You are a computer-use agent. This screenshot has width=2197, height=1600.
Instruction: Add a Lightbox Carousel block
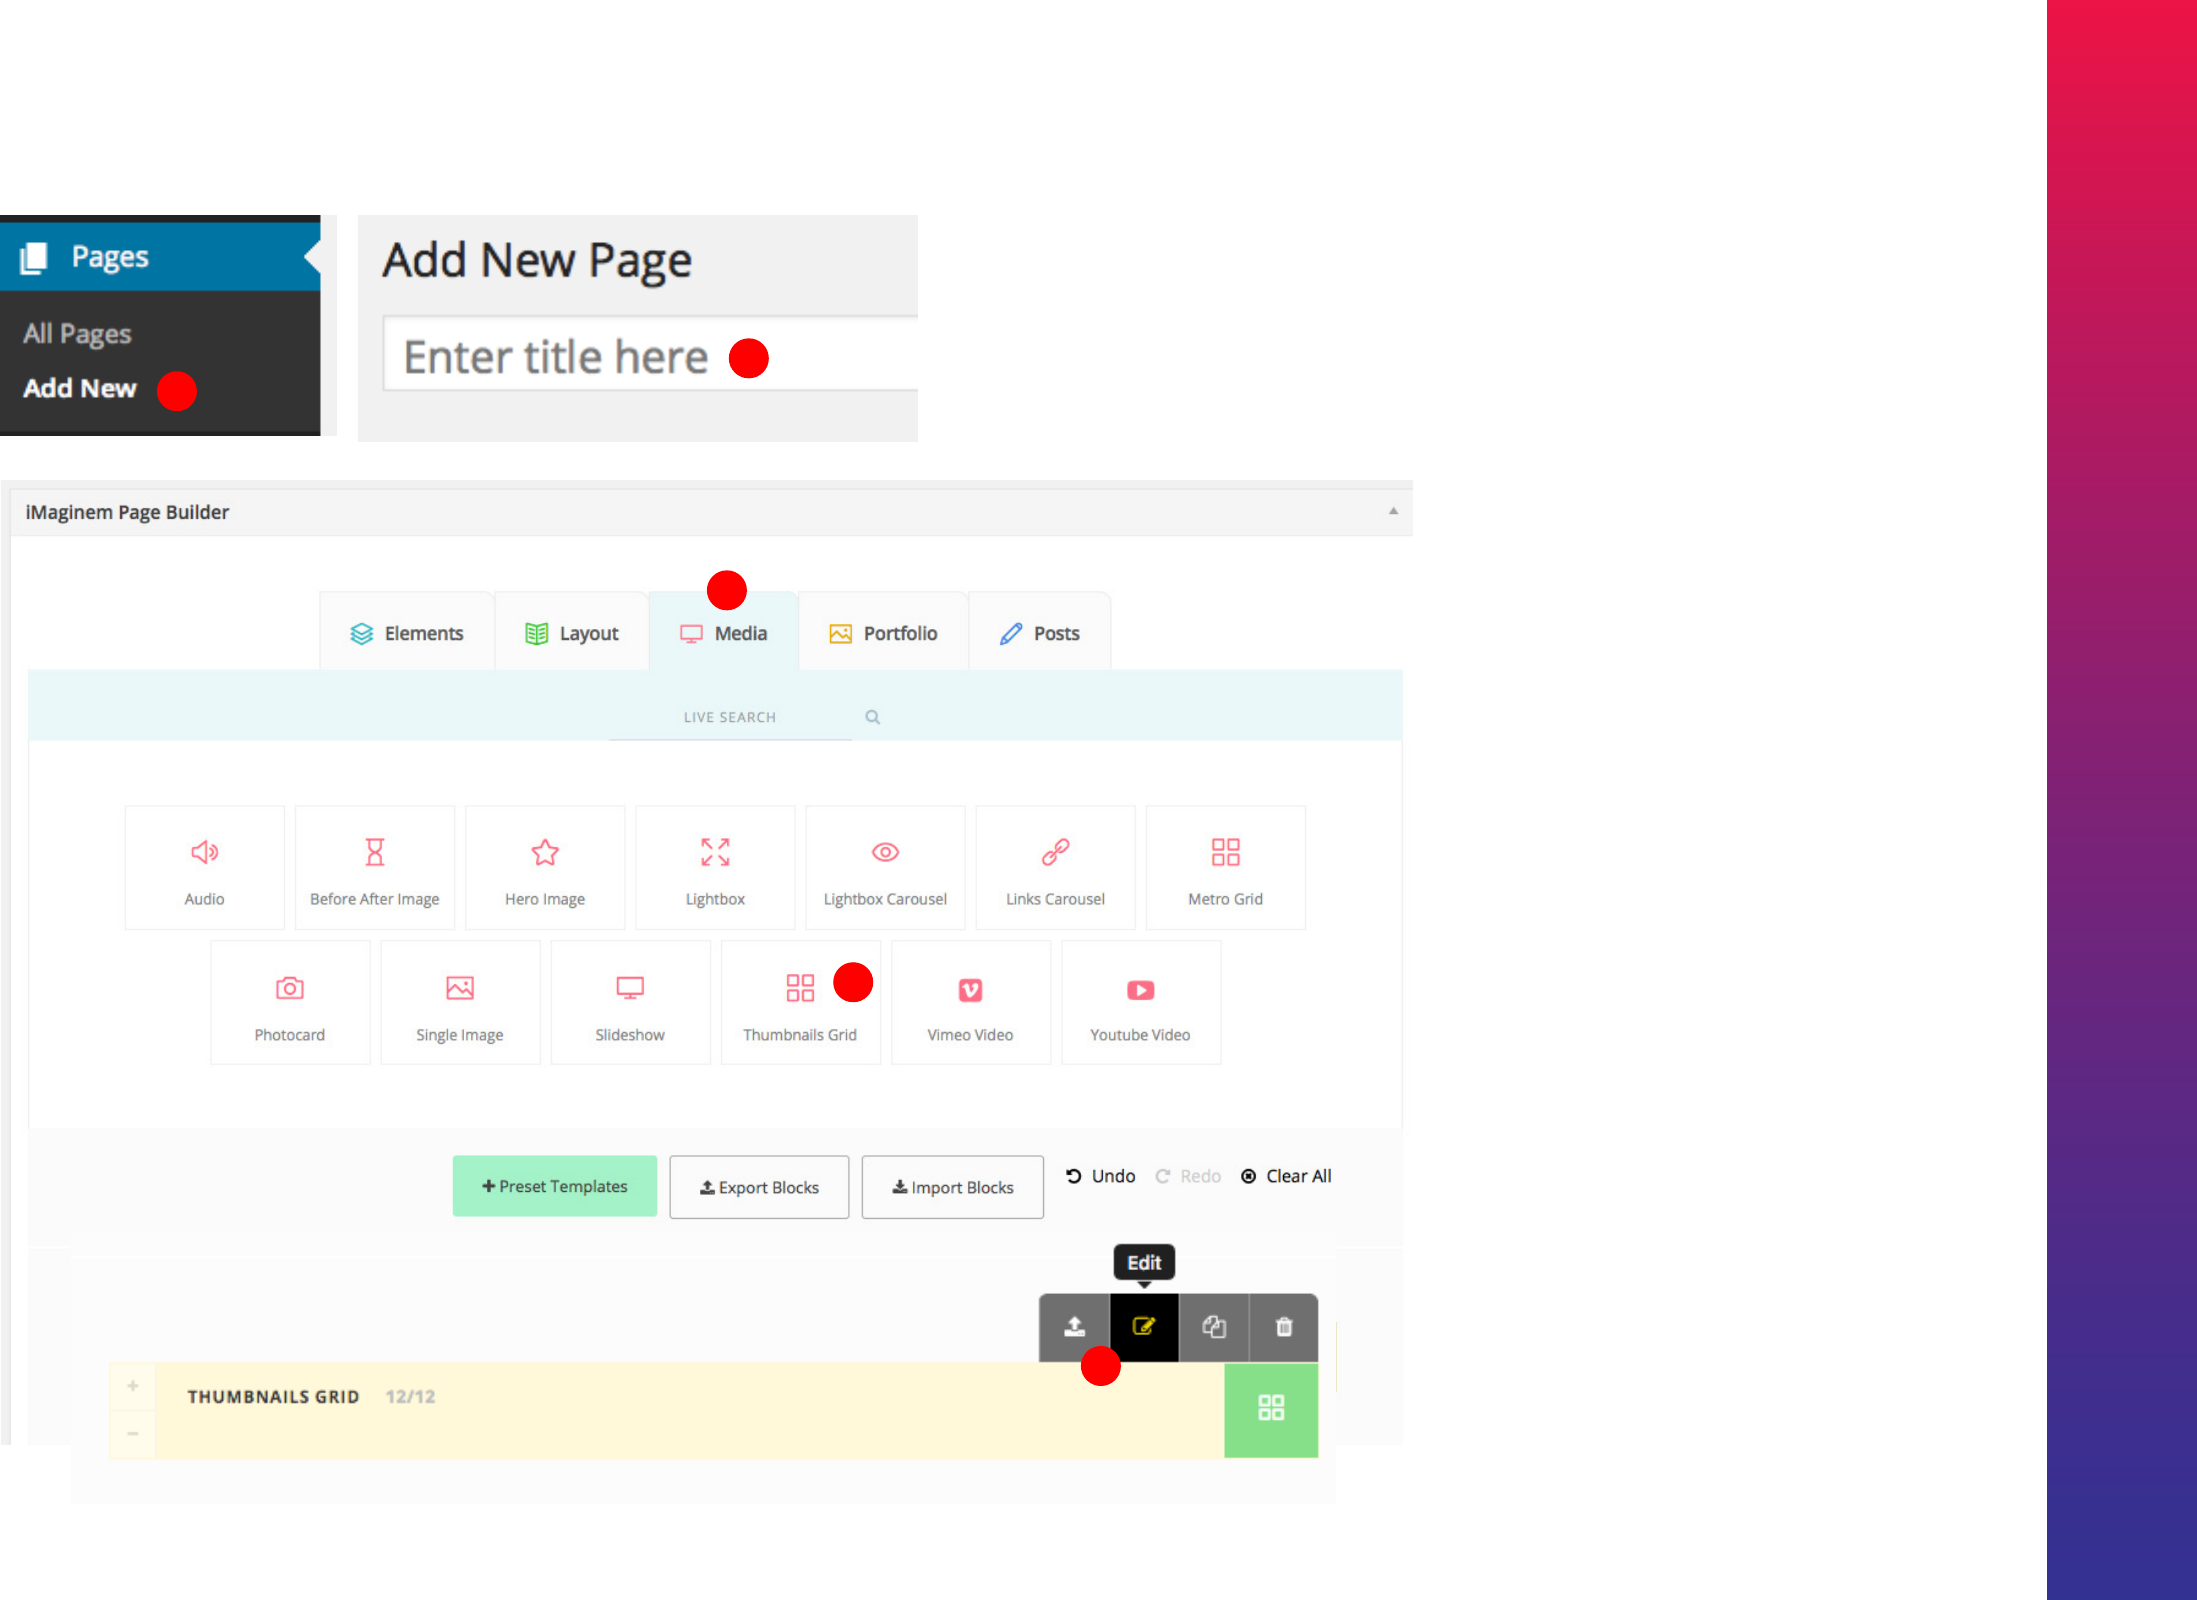click(x=885, y=868)
